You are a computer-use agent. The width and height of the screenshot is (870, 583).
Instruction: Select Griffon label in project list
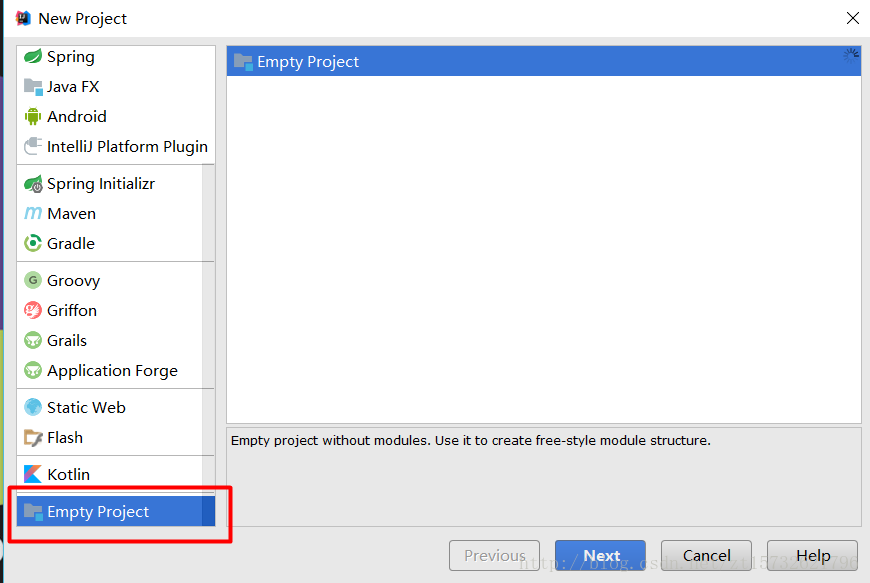[x=72, y=311]
